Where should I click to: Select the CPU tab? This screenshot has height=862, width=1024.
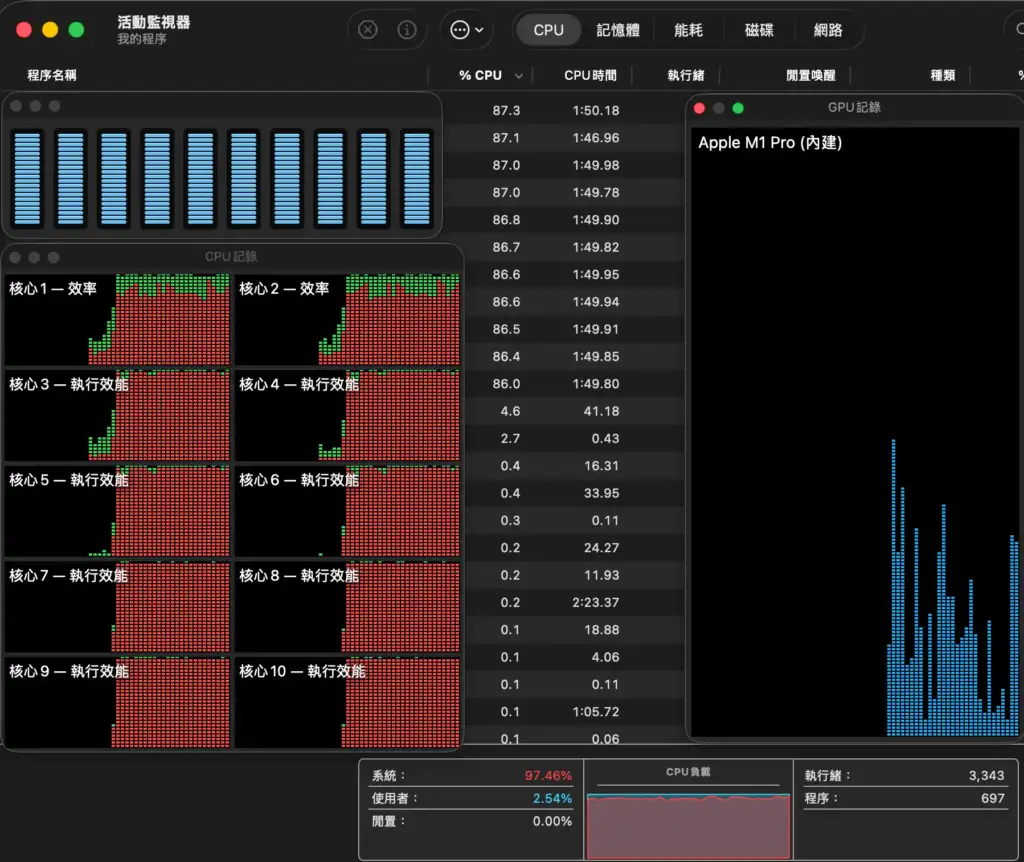548,30
